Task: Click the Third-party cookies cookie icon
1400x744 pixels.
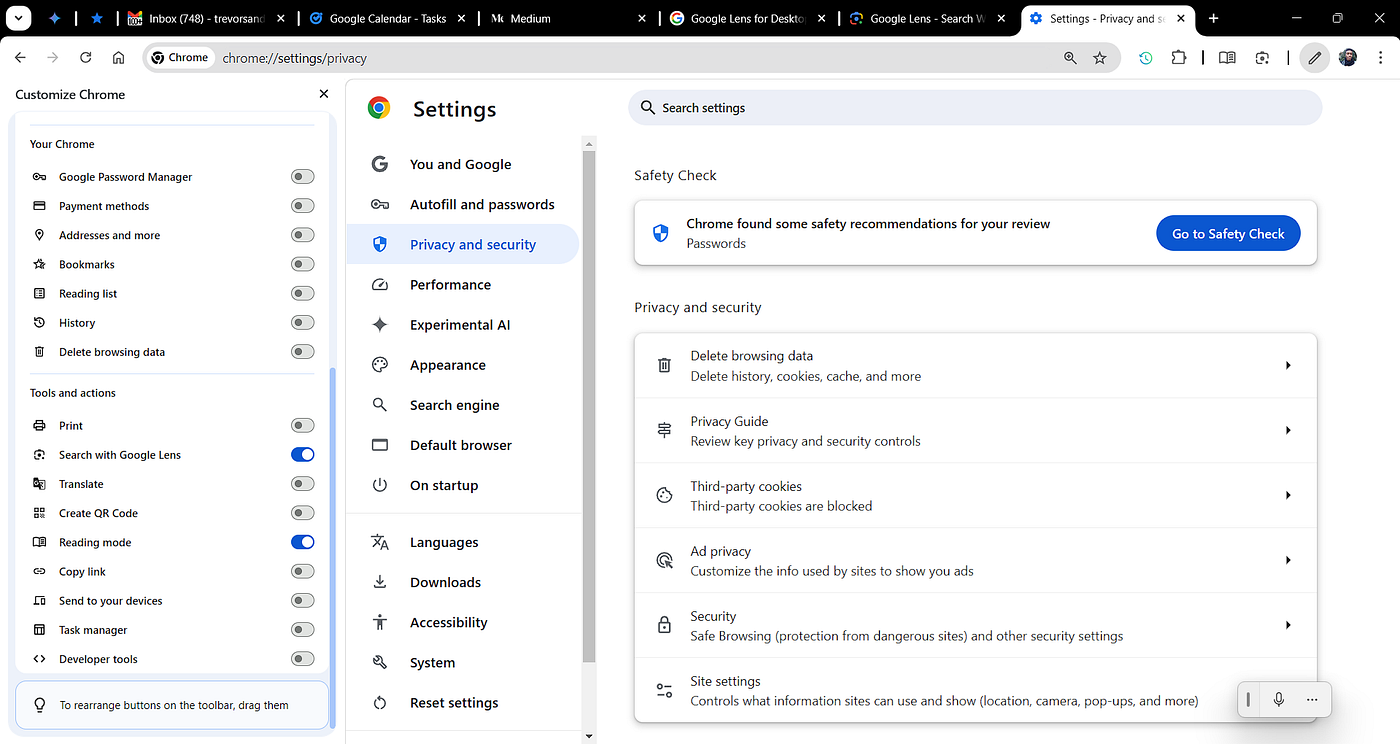Action: 664,496
